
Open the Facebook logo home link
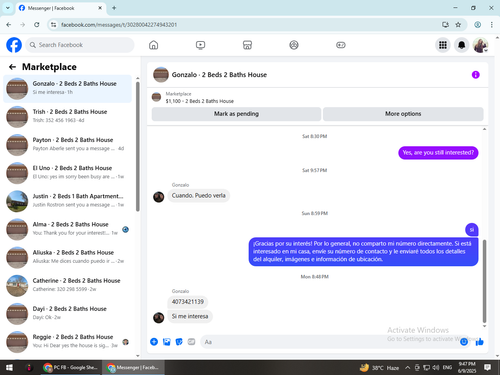[14, 45]
